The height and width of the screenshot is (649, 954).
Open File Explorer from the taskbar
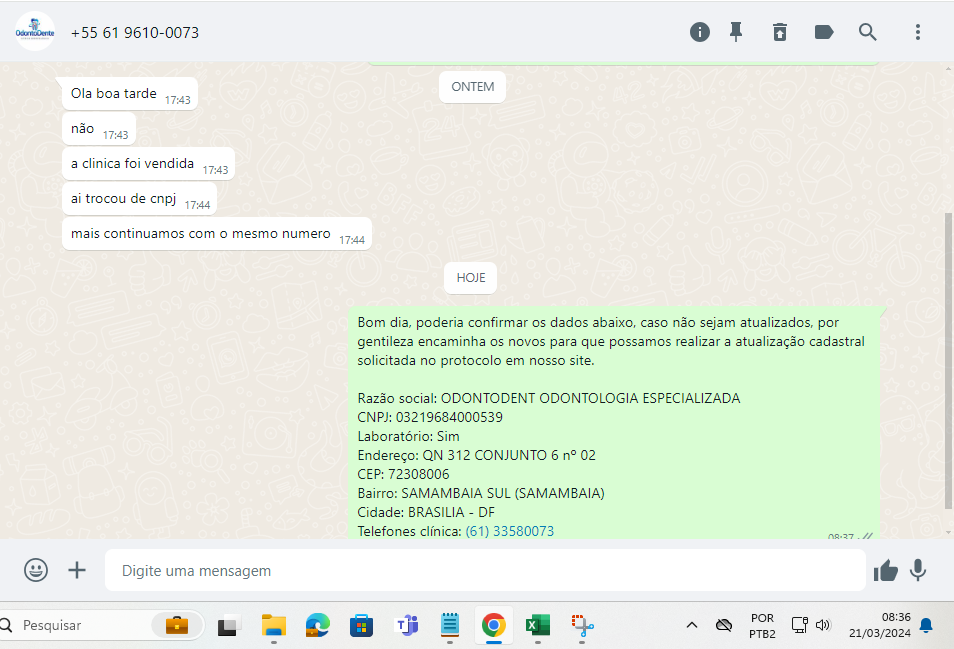274,625
